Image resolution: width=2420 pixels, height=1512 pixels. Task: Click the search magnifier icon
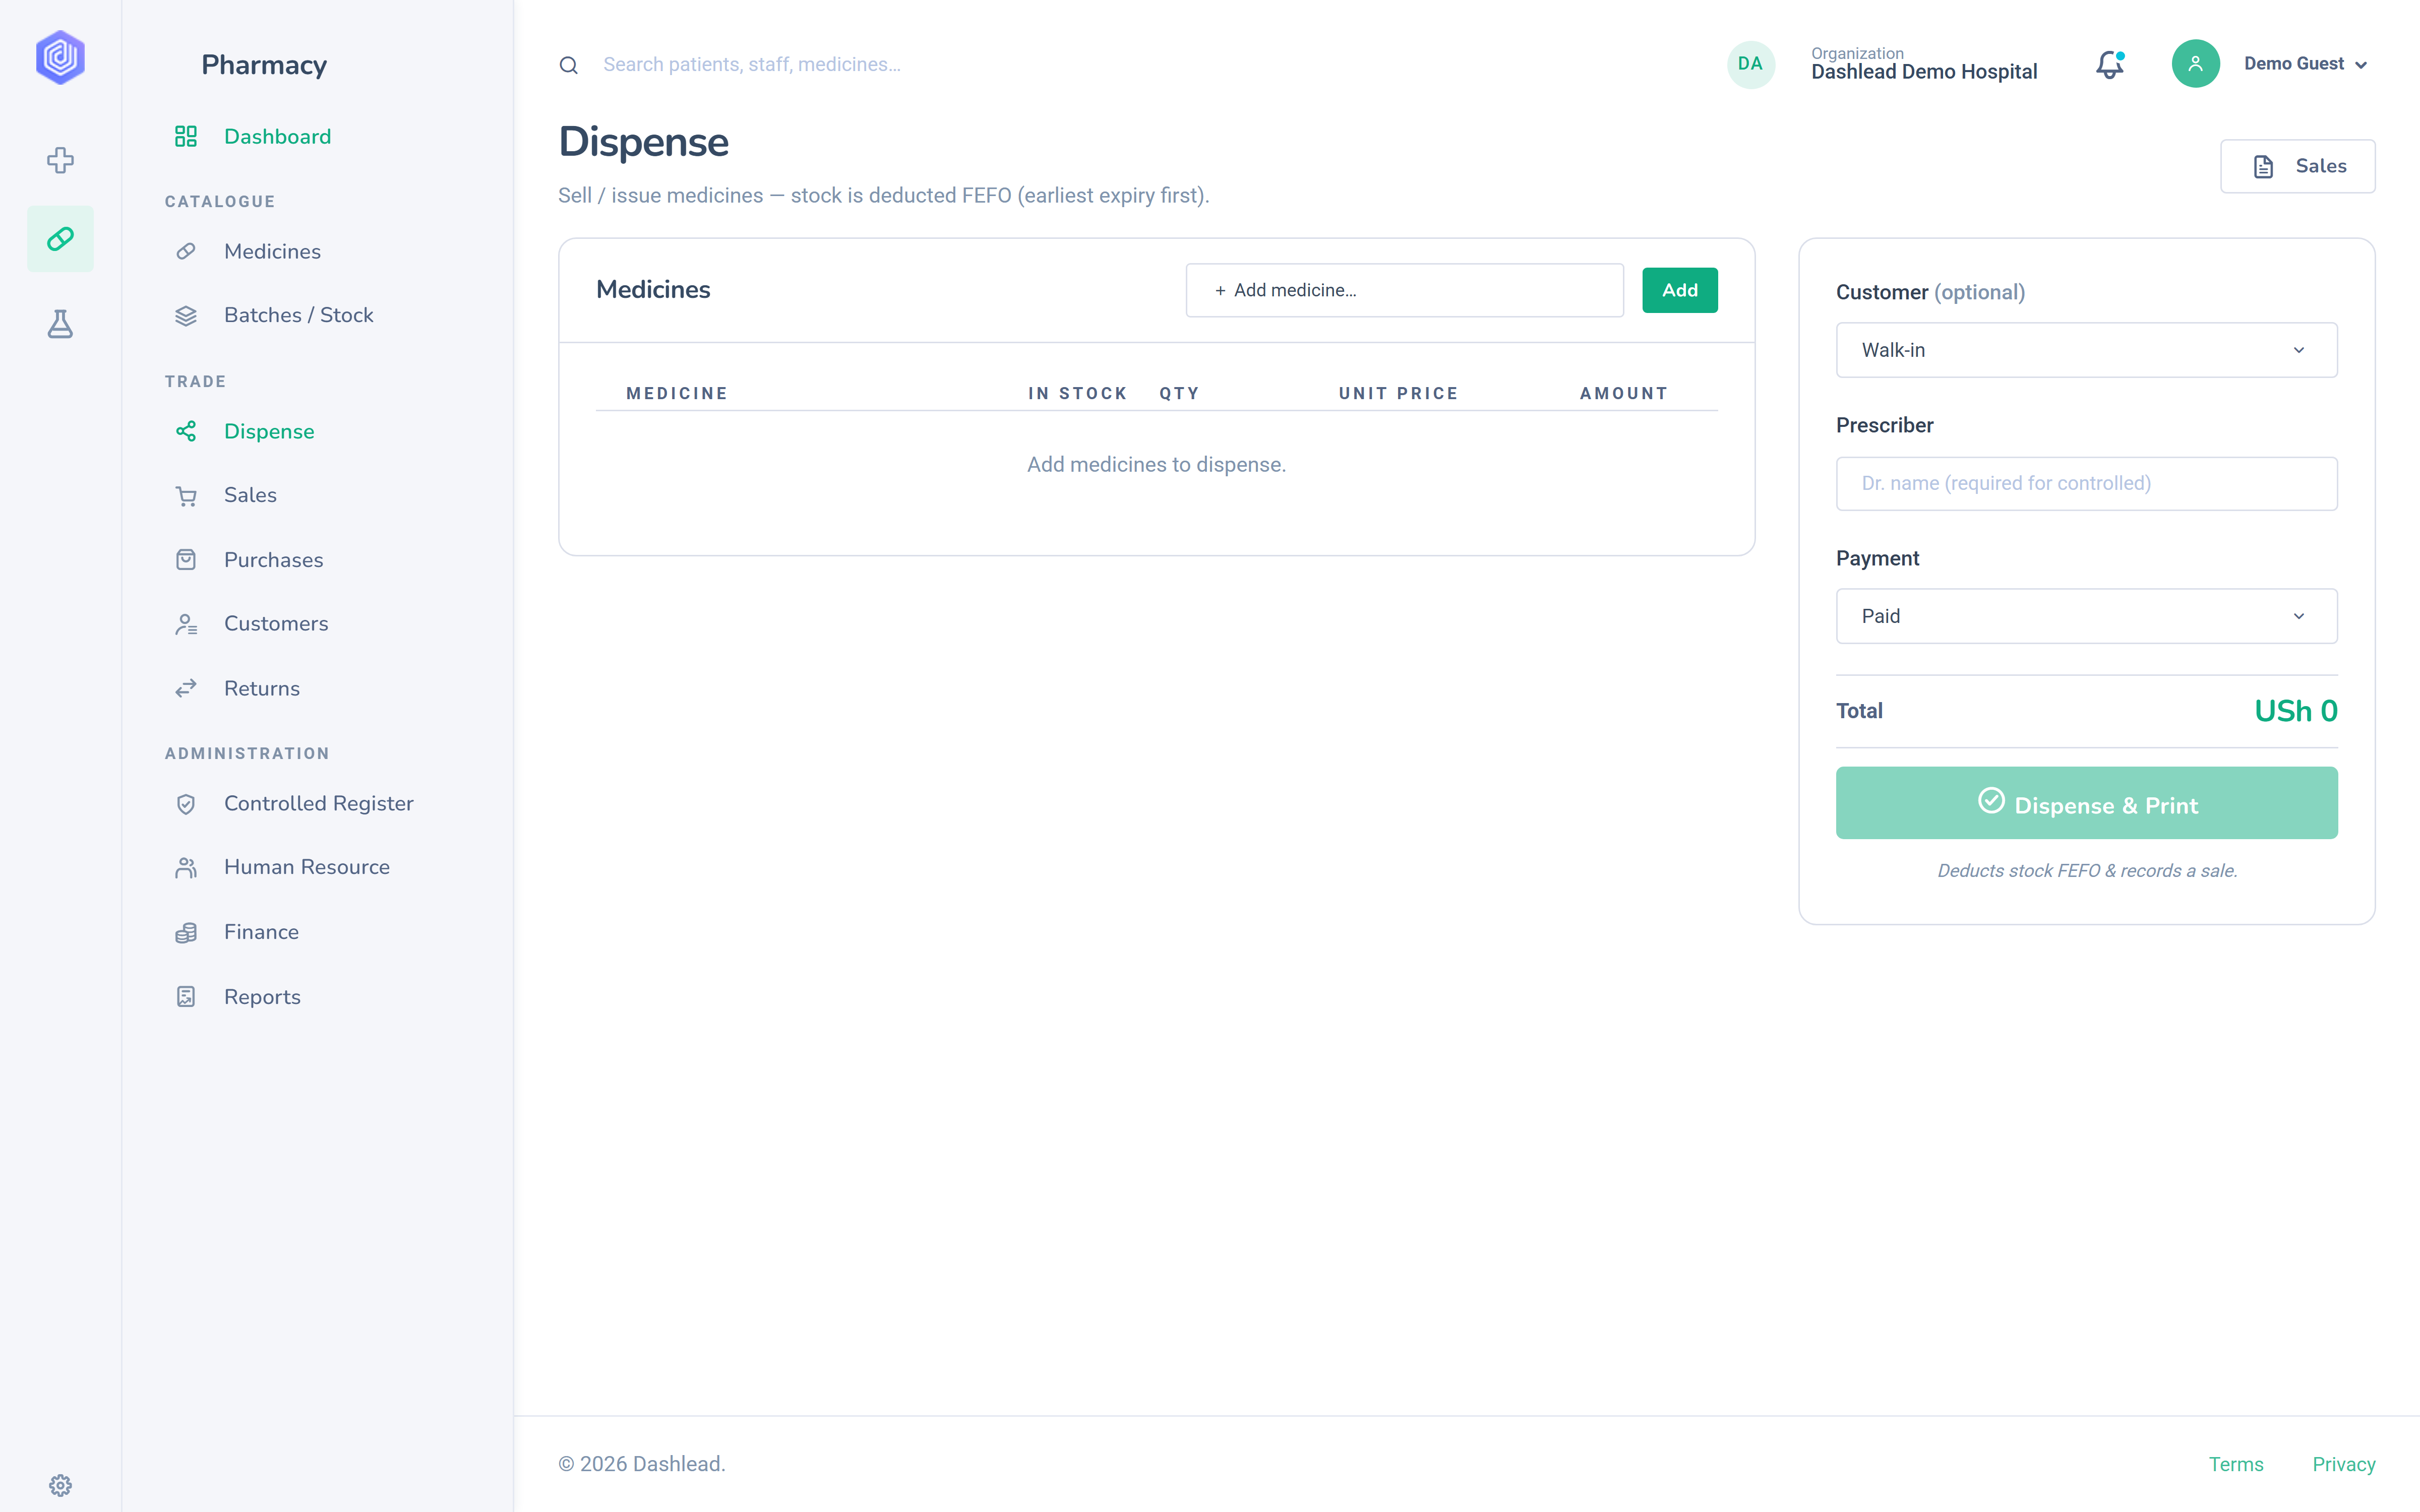coord(569,65)
